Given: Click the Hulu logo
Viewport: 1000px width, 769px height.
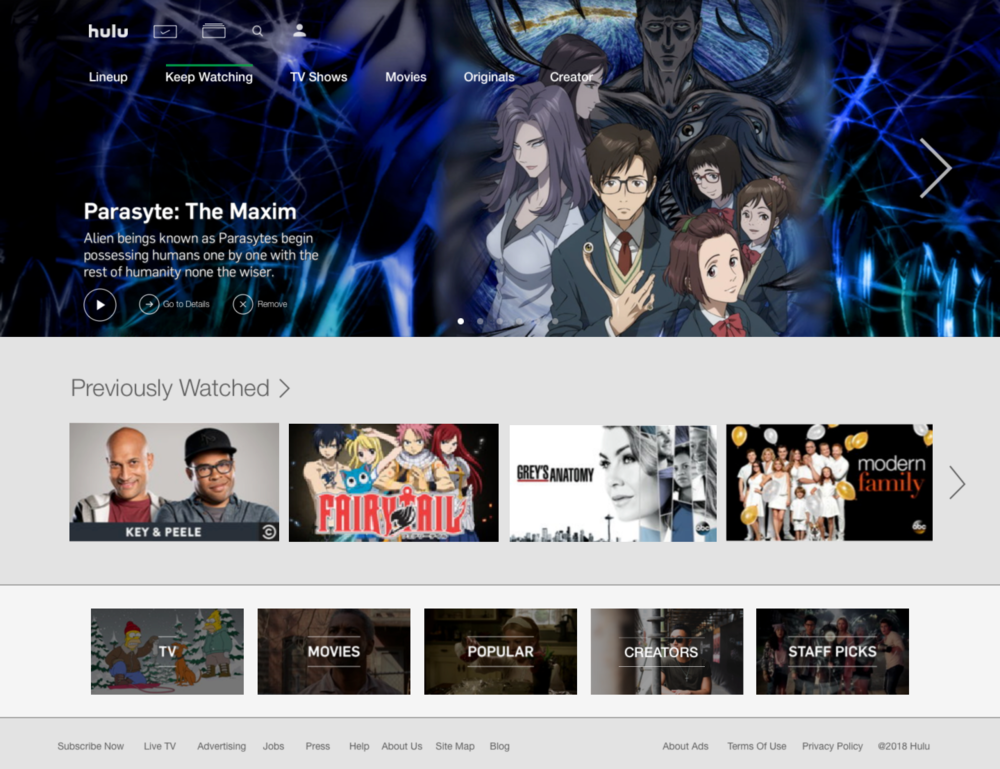Looking at the screenshot, I should [108, 31].
